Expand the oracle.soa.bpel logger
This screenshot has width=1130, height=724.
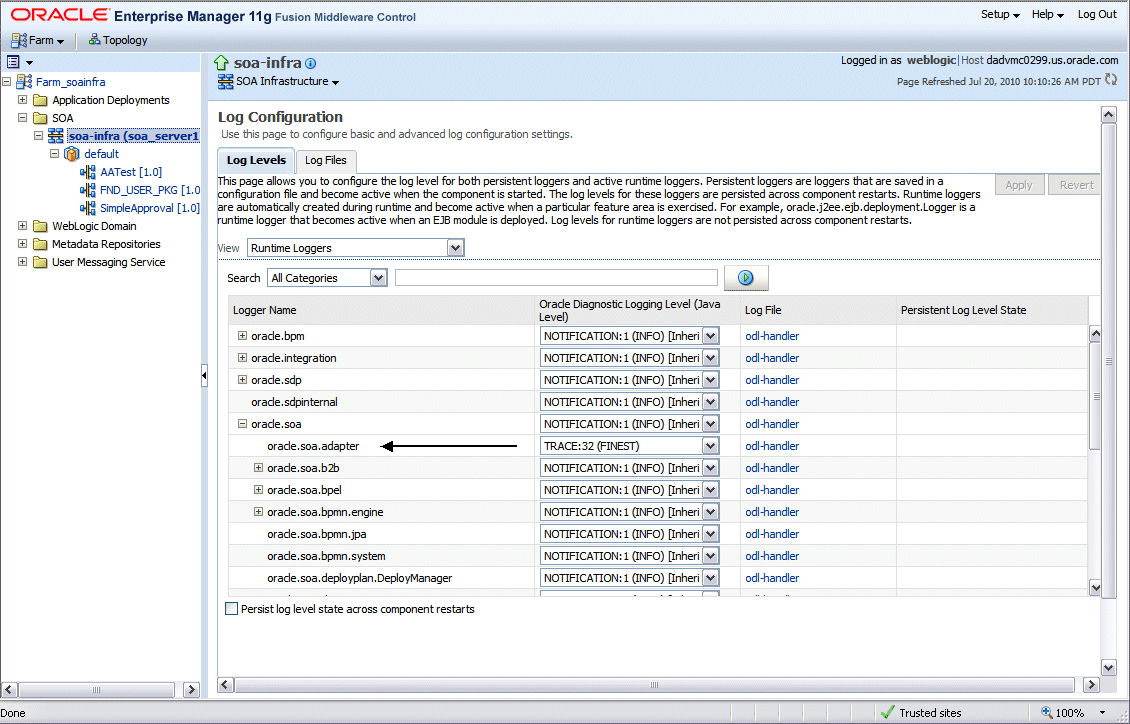(258, 490)
